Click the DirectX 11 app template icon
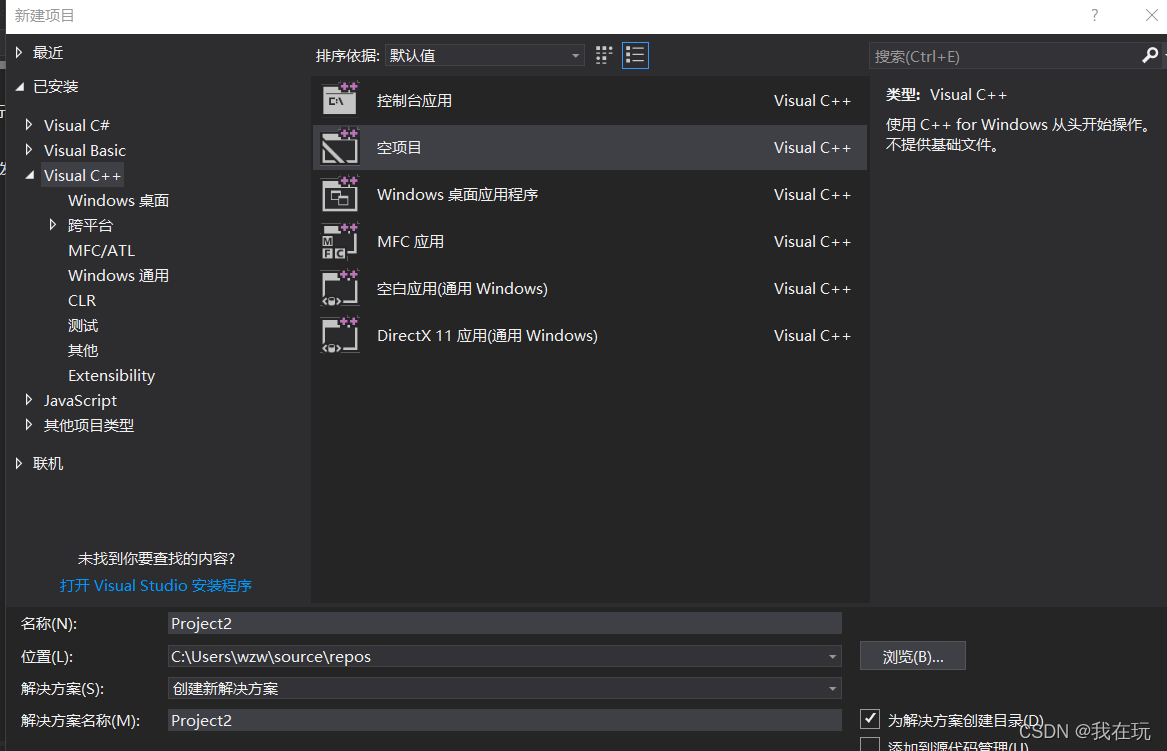The height and width of the screenshot is (751, 1167). [339, 335]
